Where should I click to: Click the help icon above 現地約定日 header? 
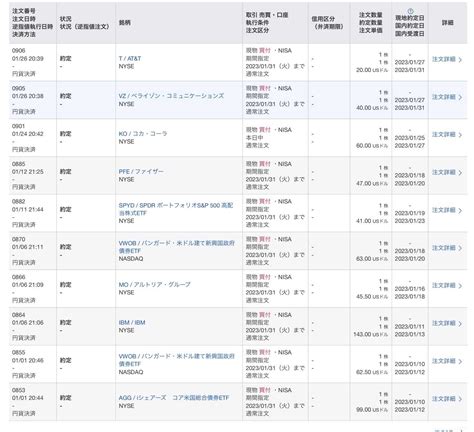tap(410, 11)
